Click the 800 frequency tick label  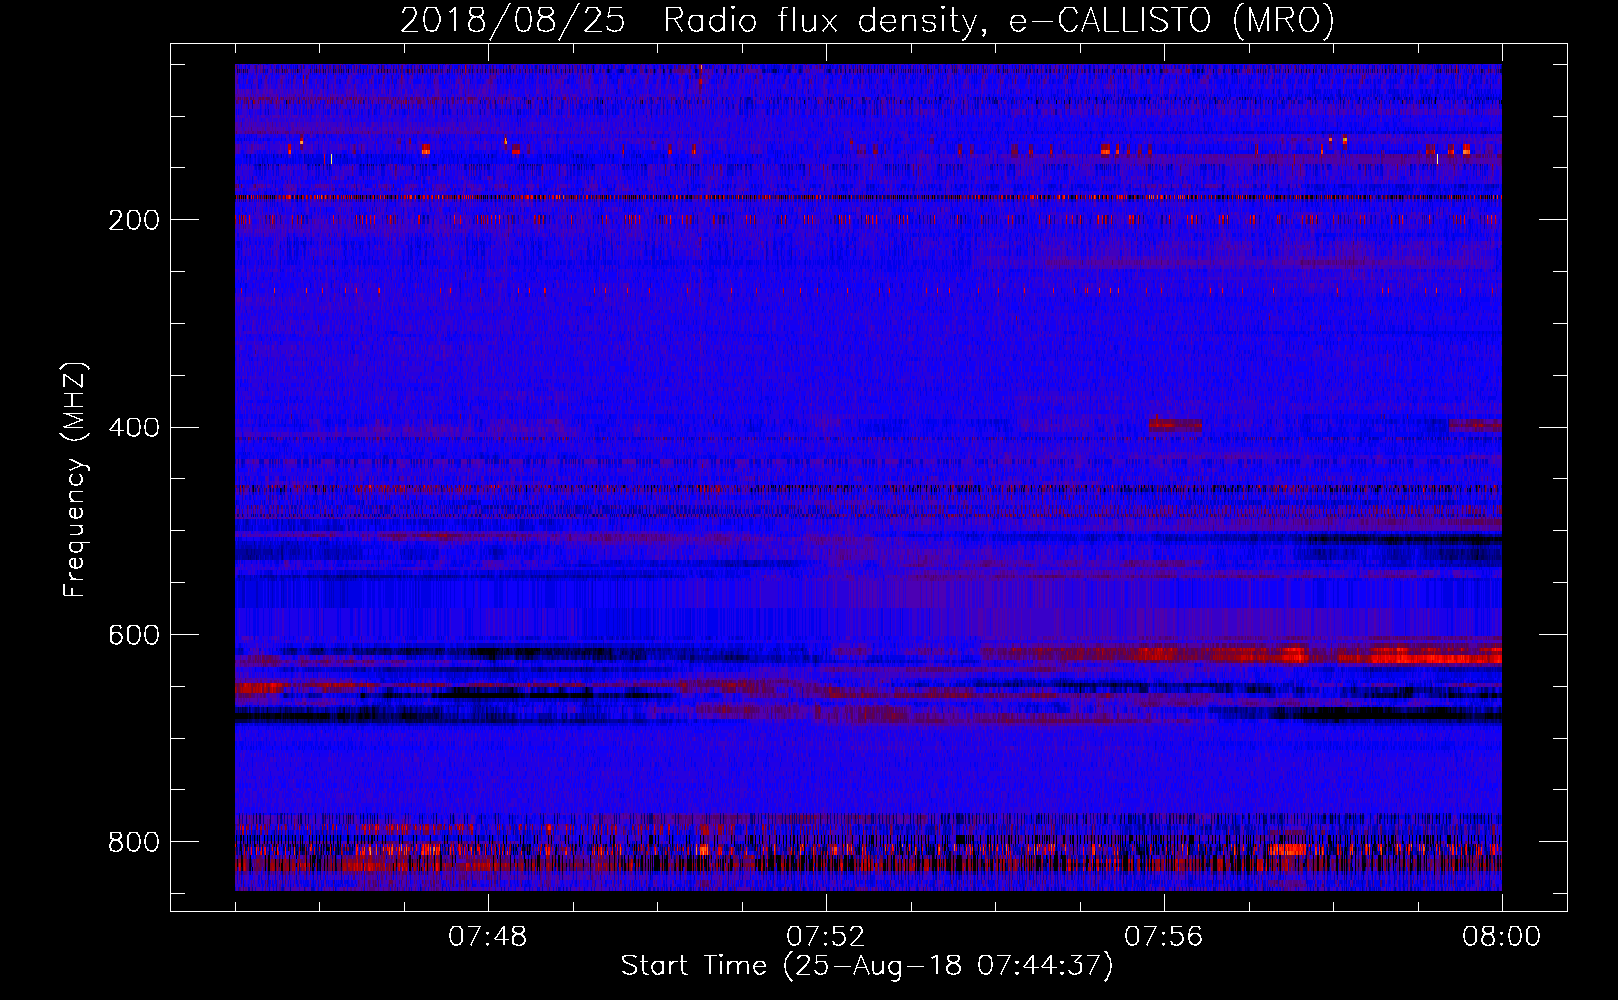coord(134,843)
